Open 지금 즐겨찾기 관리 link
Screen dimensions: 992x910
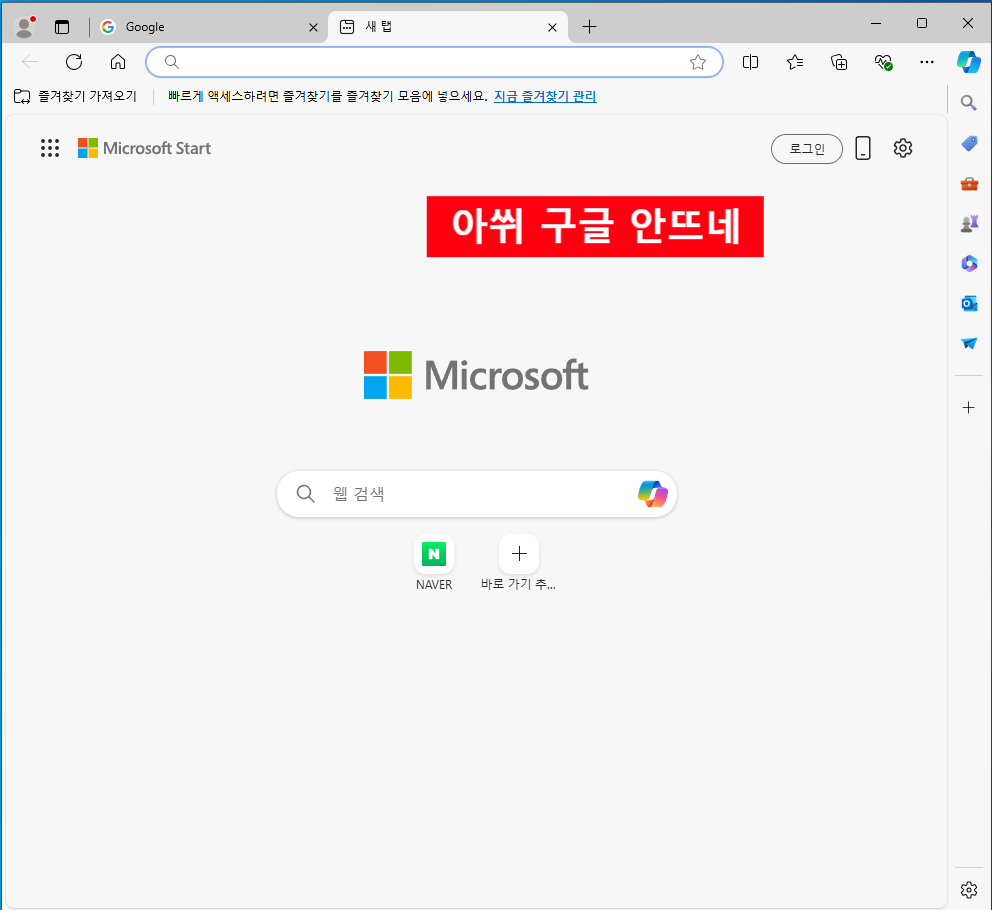click(545, 96)
